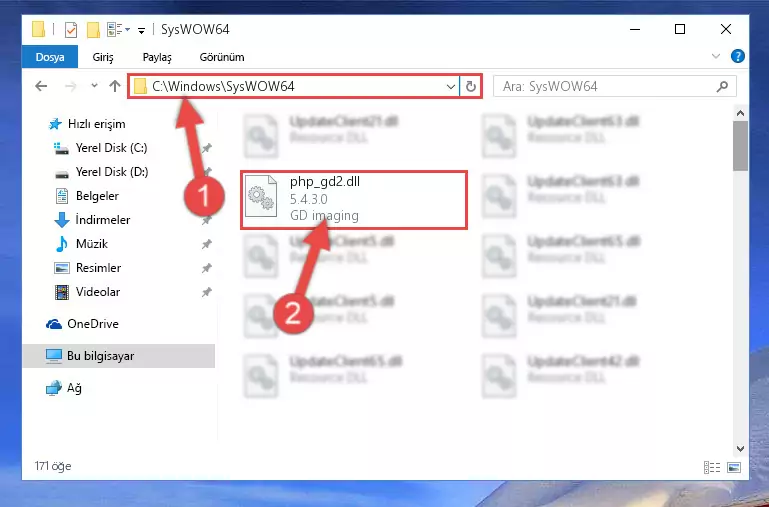
Task: Click the New folder quick access icon
Action: tap(93, 30)
